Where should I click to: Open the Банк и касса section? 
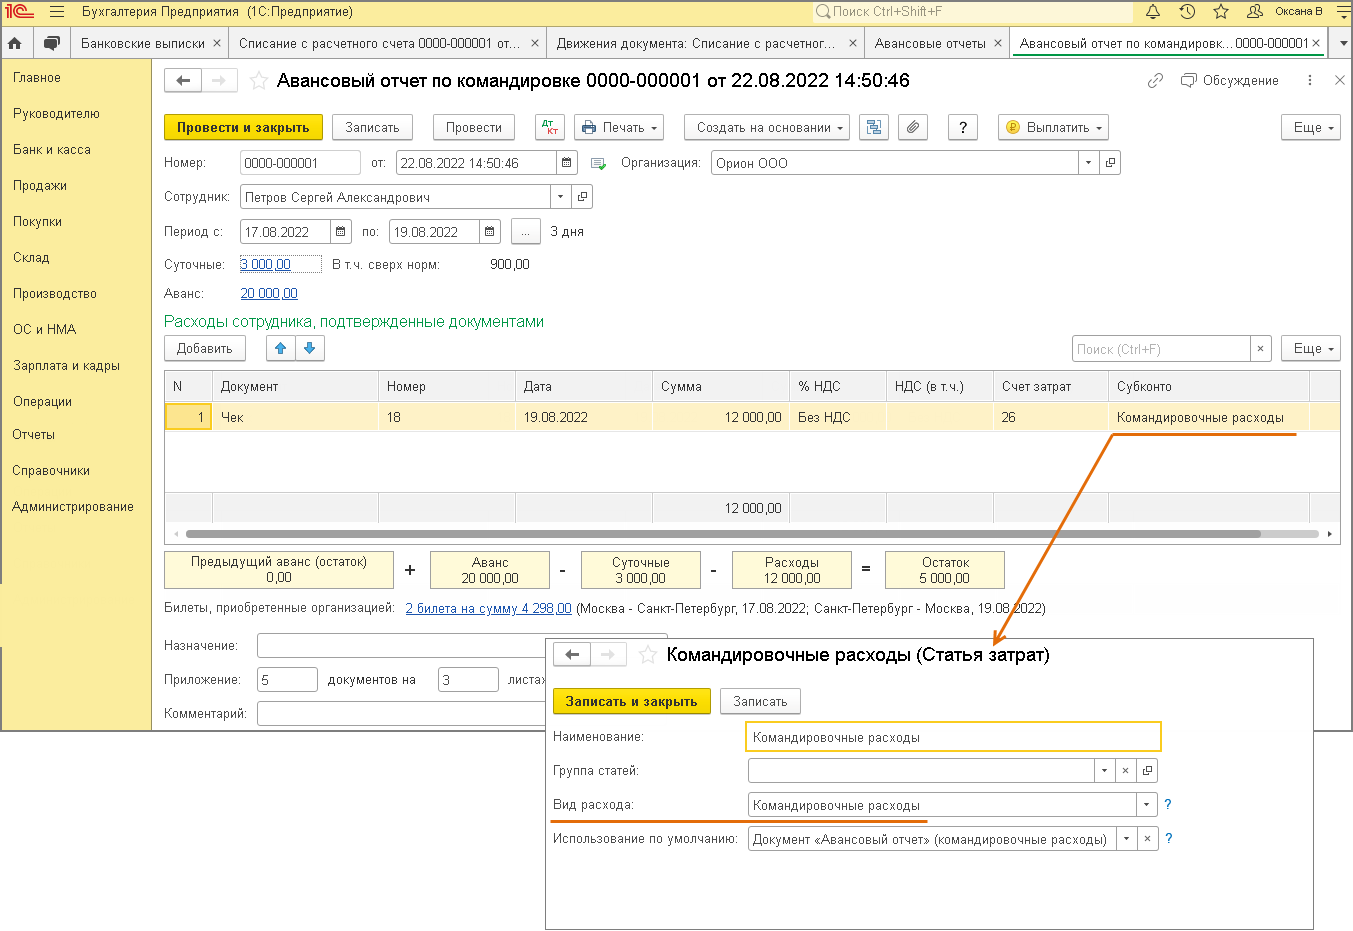click(x=52, y=150)
